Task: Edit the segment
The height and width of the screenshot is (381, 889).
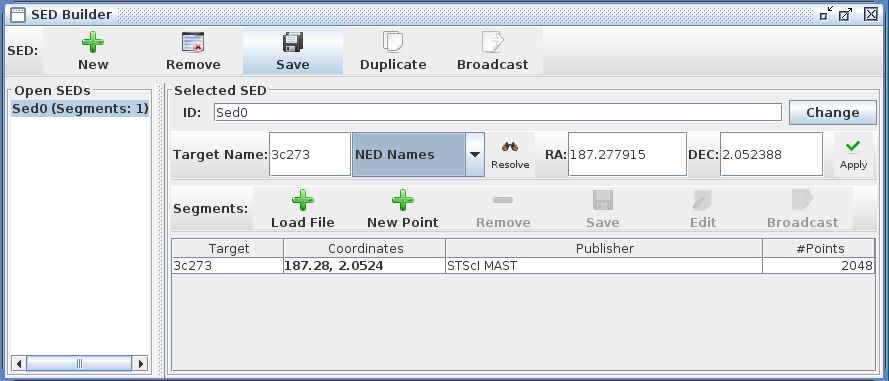Action: [702, 209]
